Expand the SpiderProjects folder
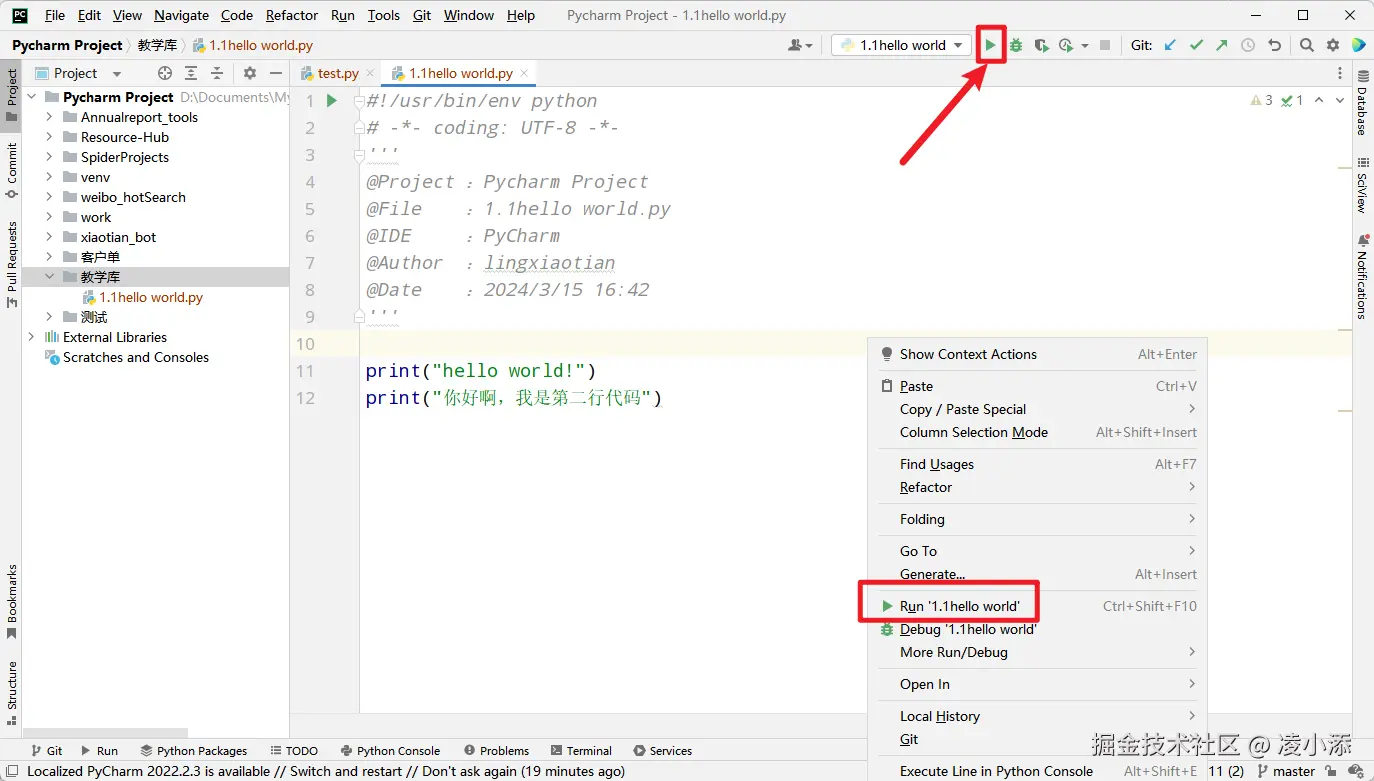Viewport: 1374px width, 781px height. click(49, 157)
